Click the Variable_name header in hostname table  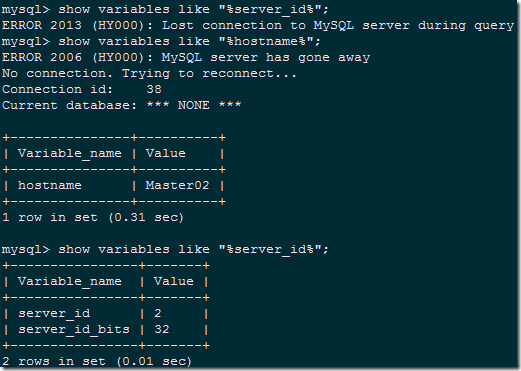click(x=70, y=154)
